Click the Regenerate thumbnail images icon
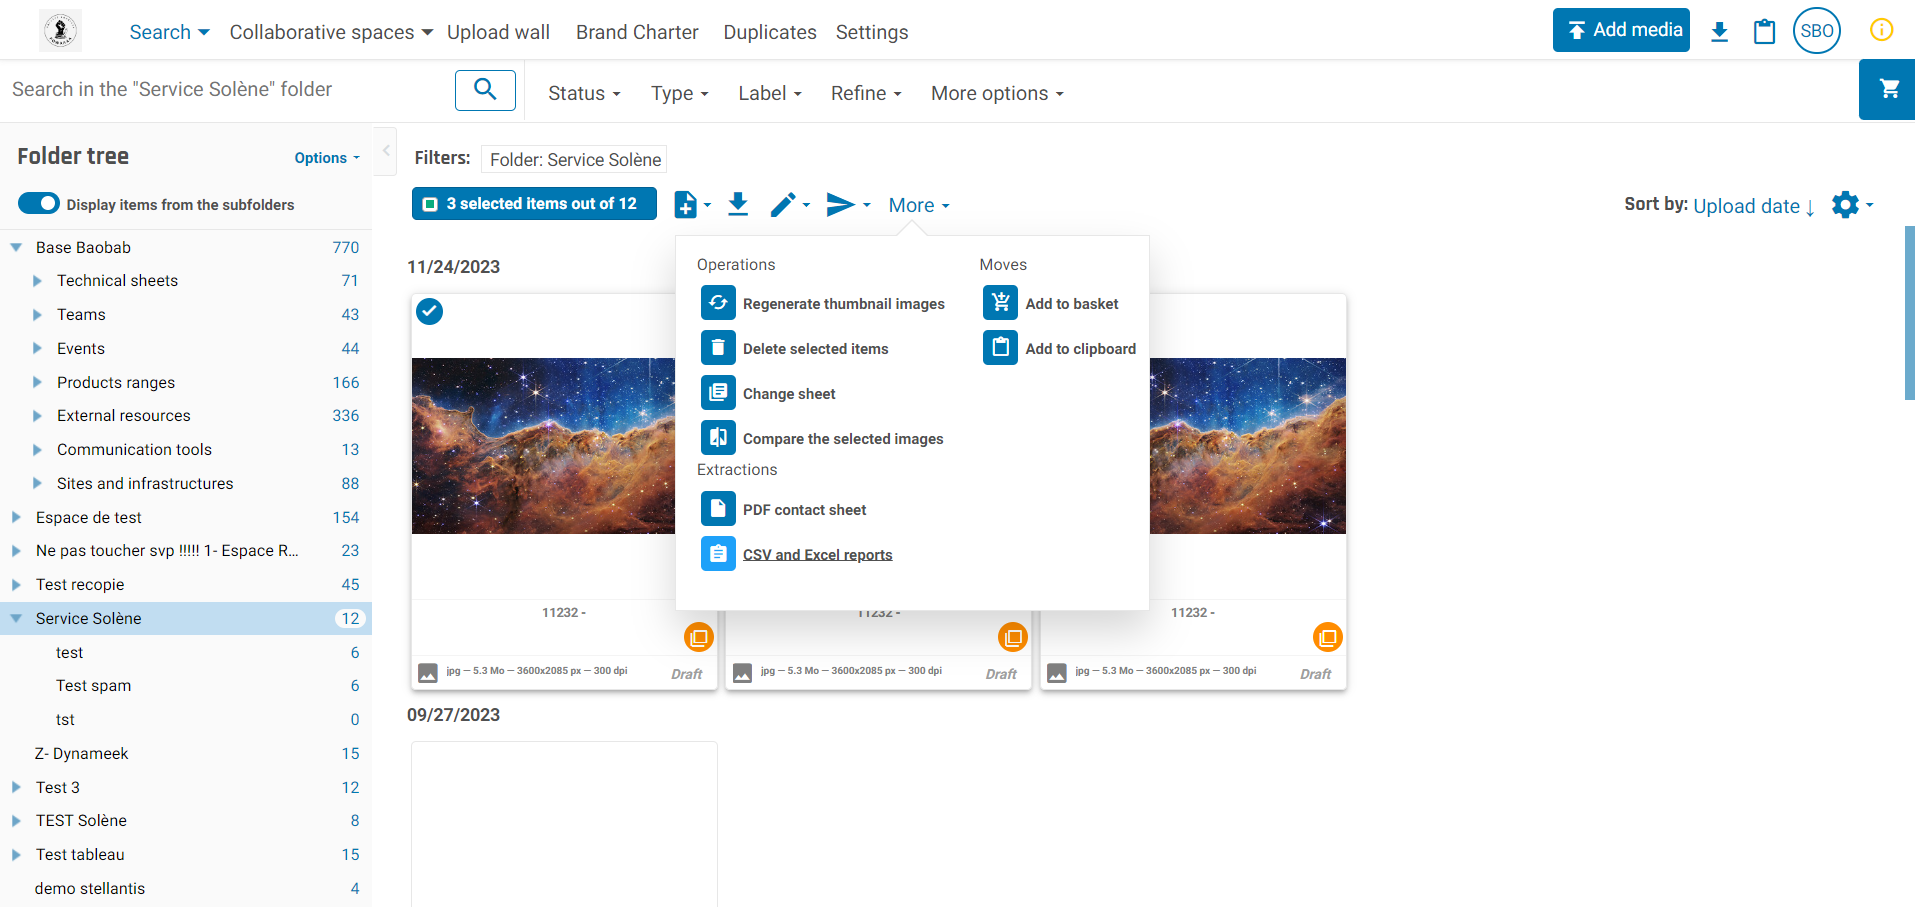Image resolution: width=1915 pixels, height=907 pixels. click(718, 303)
